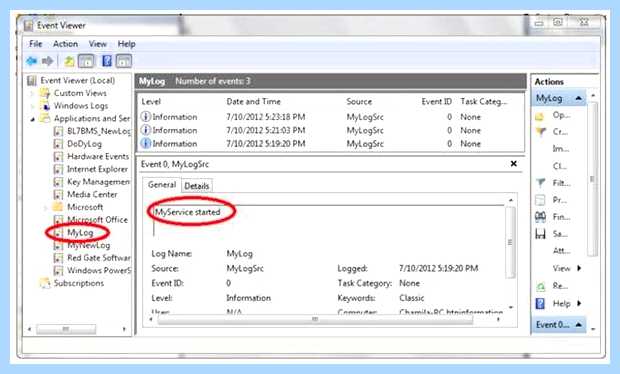Select the event logged at 5:23:18 PM
This screenshot has height=374, width=620.
(330, 117)
